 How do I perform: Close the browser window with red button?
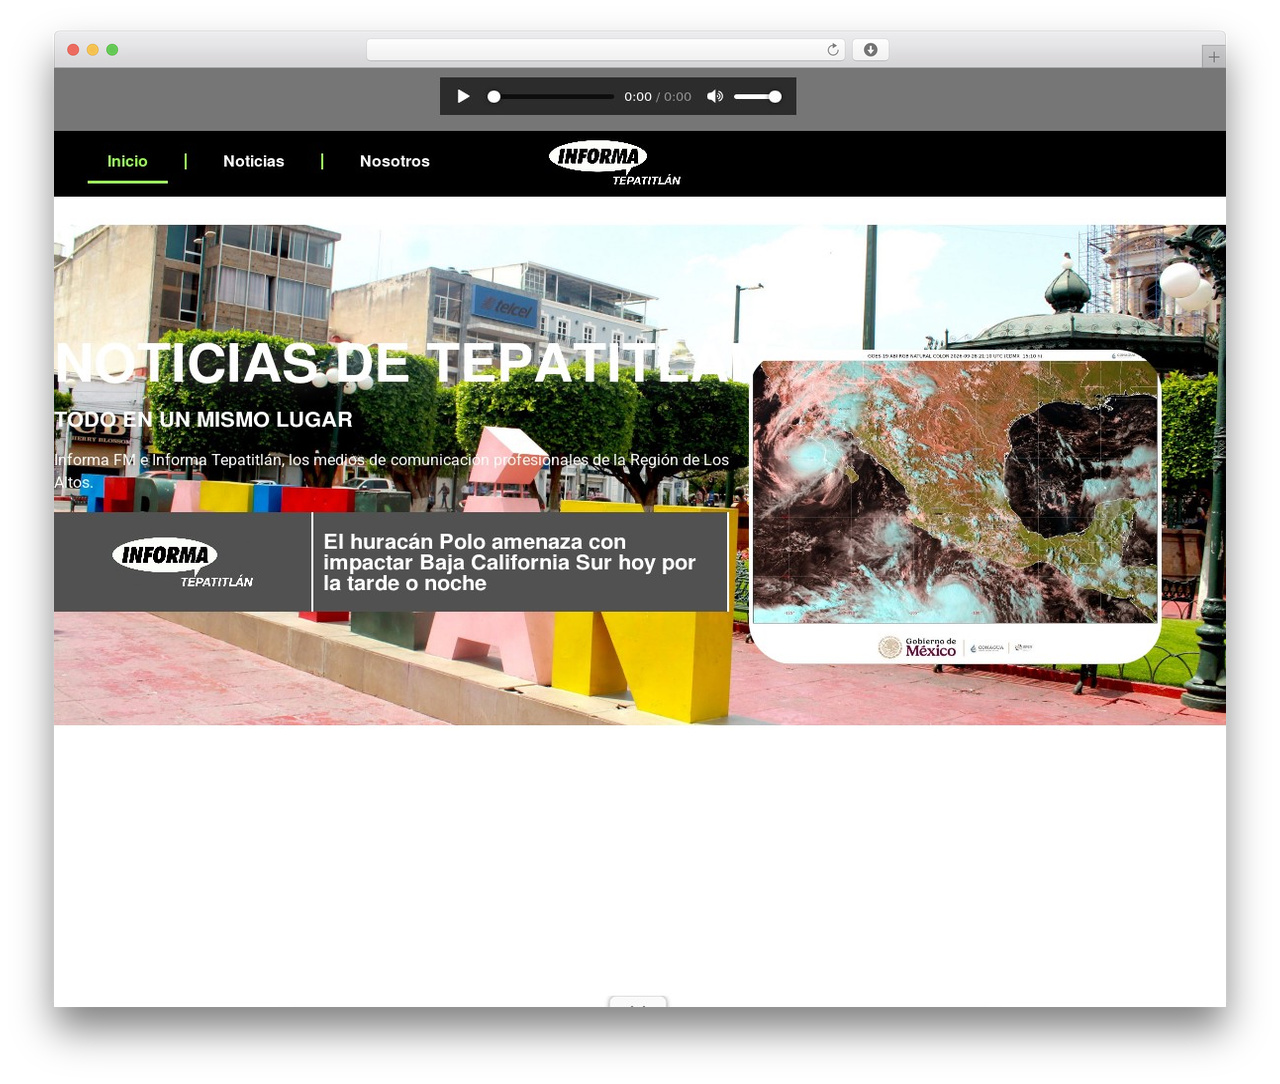73,50
